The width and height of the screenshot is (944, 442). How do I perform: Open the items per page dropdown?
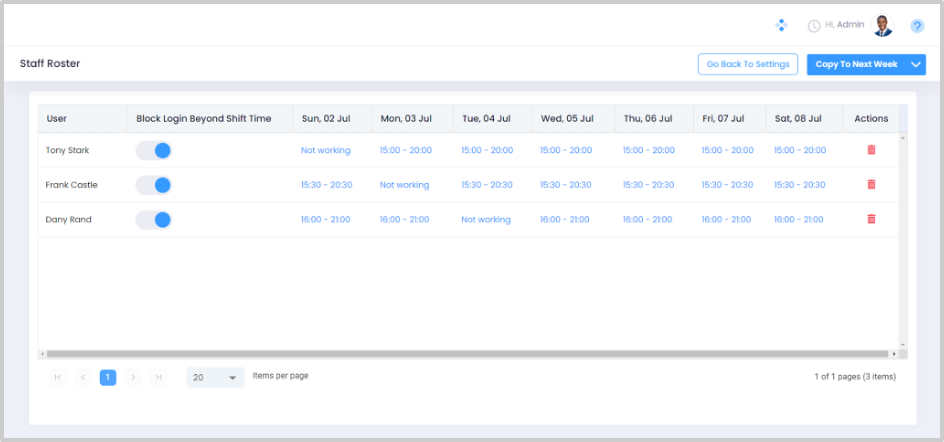tap(215, 377)
